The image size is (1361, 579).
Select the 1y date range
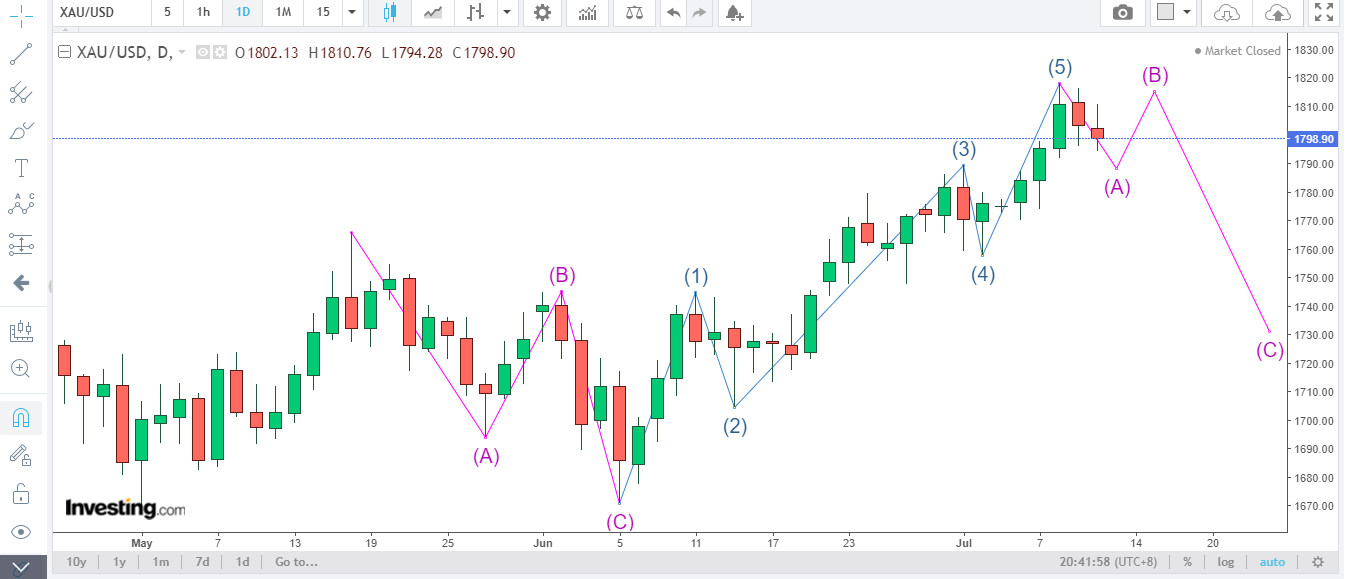pyautogui.click(x=119, y=562)
